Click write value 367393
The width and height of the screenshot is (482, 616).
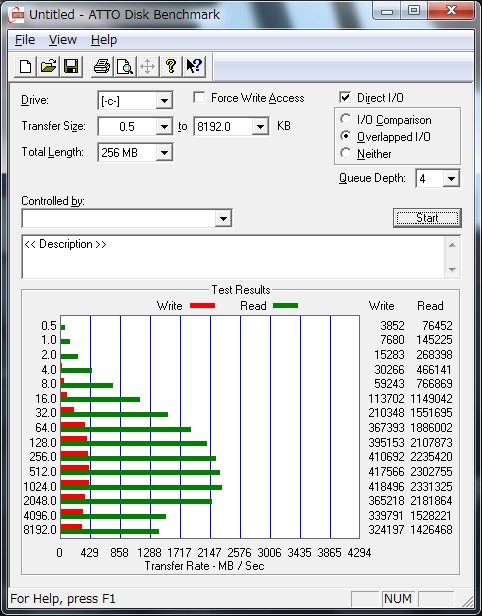pyautogui.click(x=386, y=427)
